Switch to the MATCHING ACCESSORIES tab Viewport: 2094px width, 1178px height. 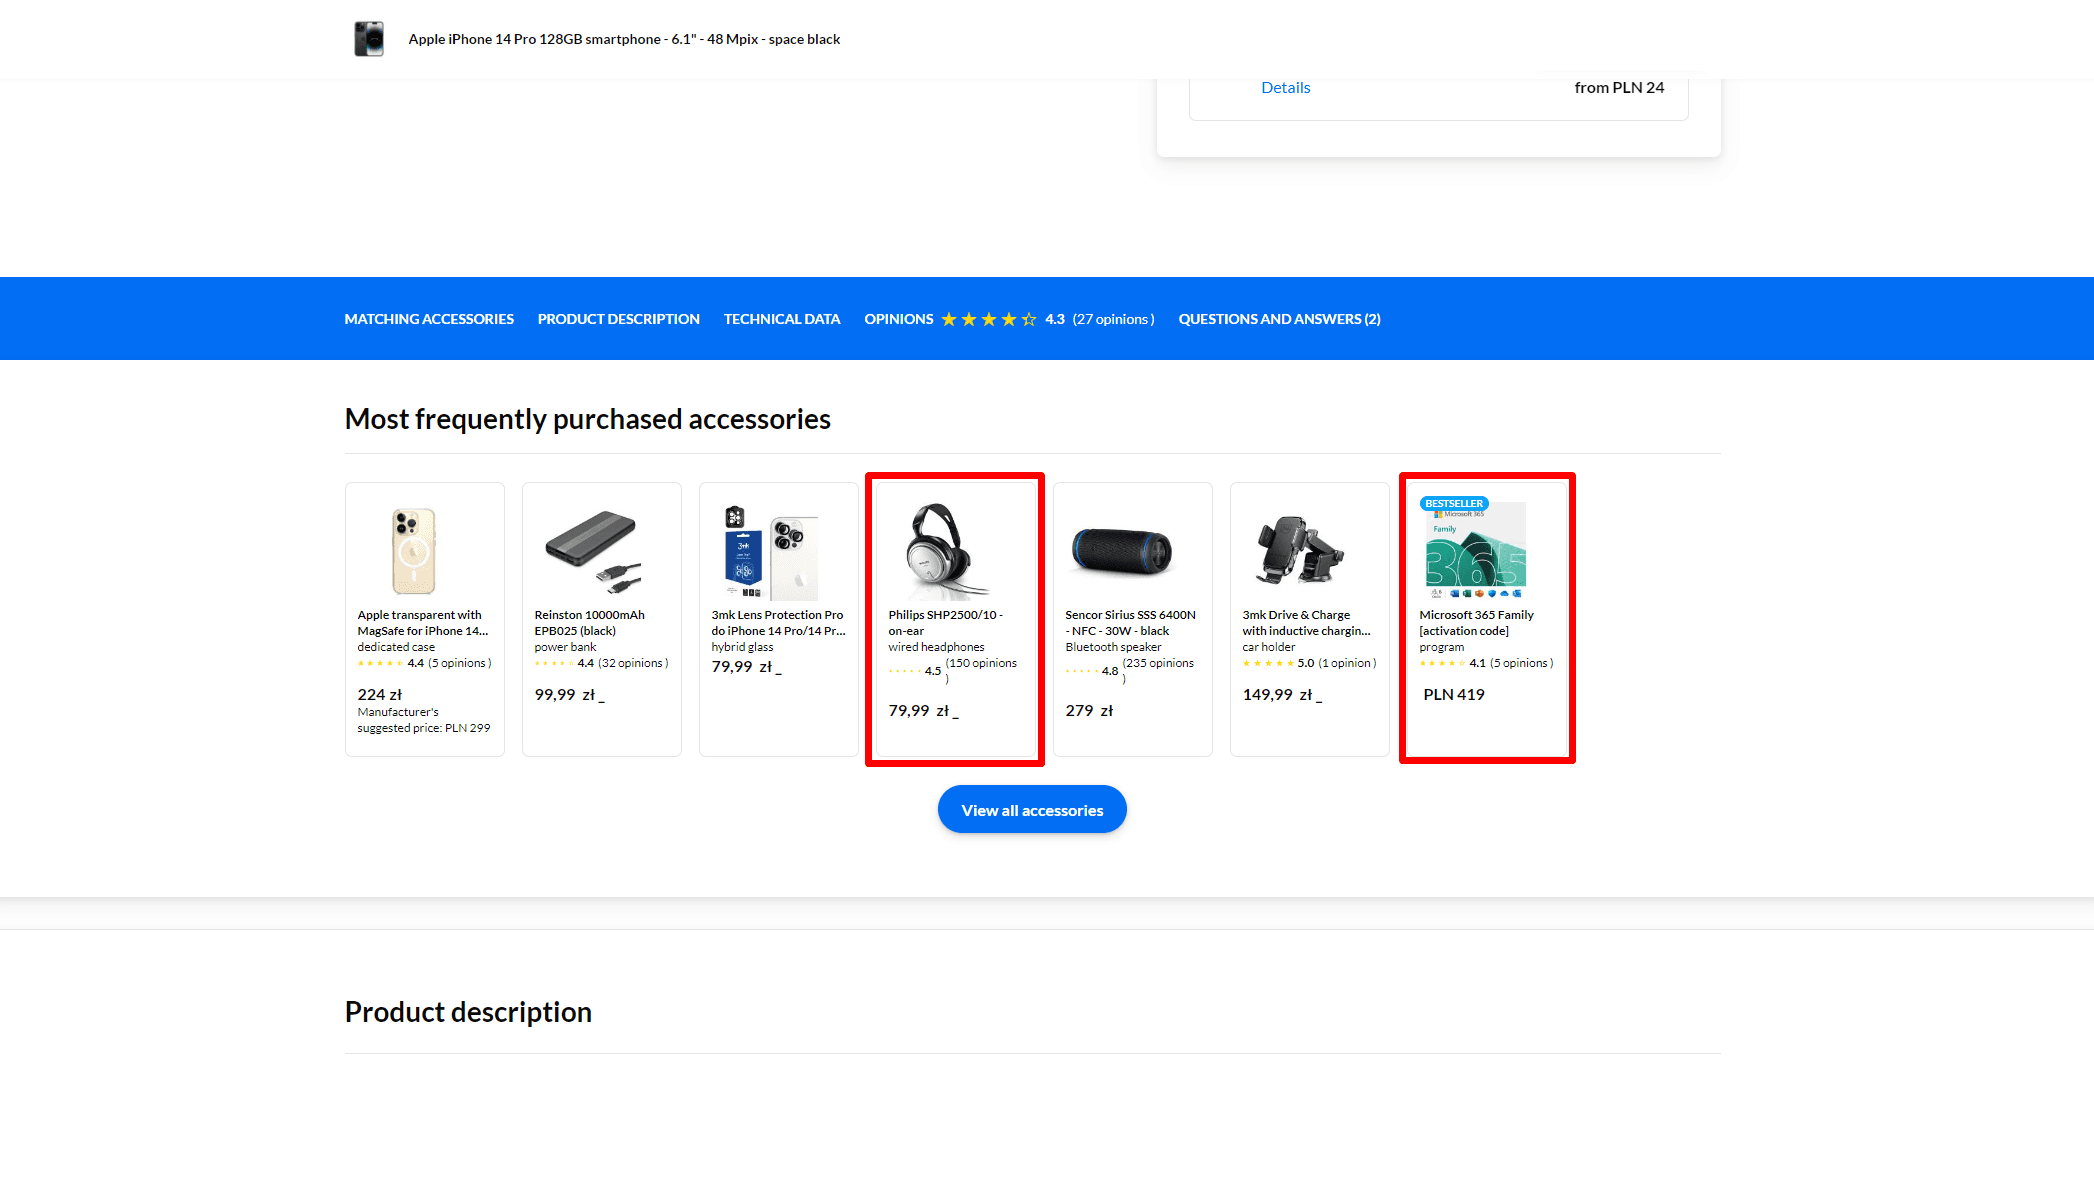428,318
